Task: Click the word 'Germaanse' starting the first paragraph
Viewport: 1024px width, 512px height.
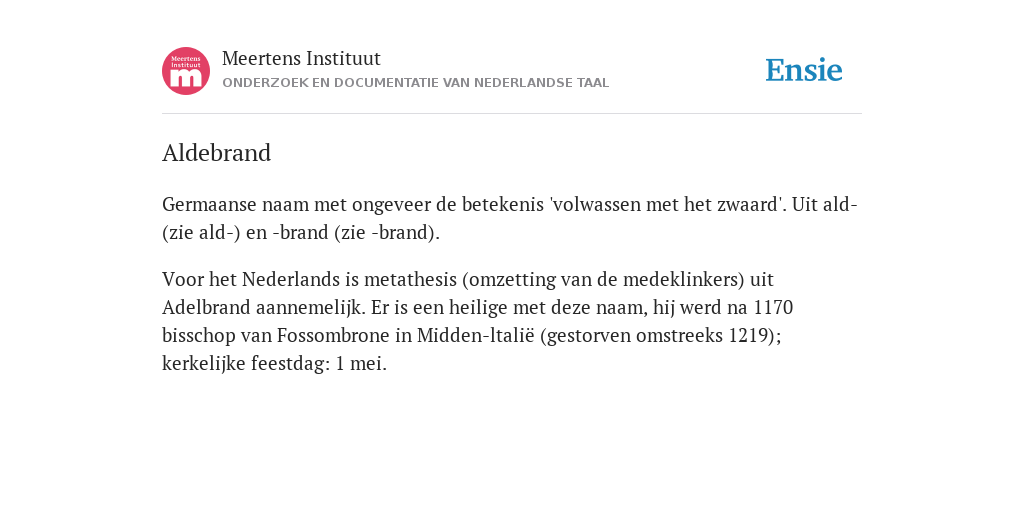Action: (210, 204)
